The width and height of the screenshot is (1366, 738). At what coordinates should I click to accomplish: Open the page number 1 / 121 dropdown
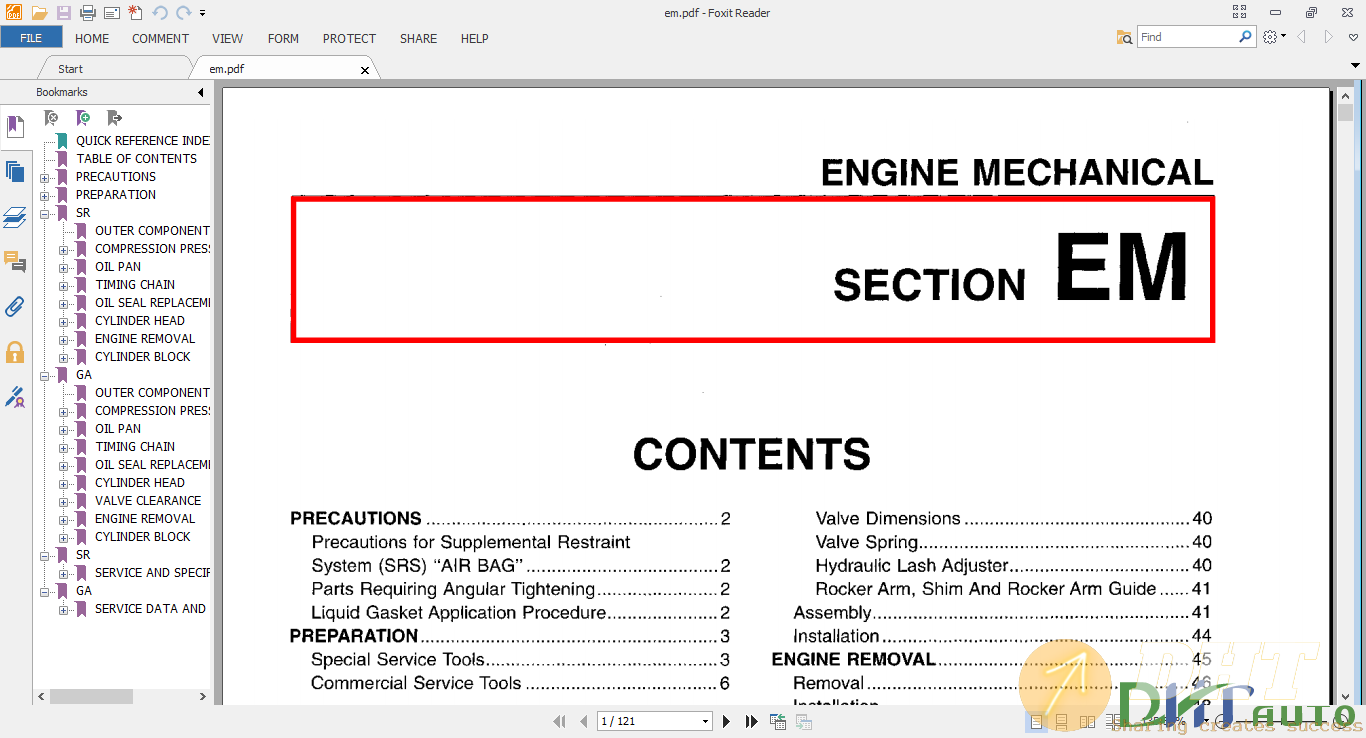[x=706, y=721]
